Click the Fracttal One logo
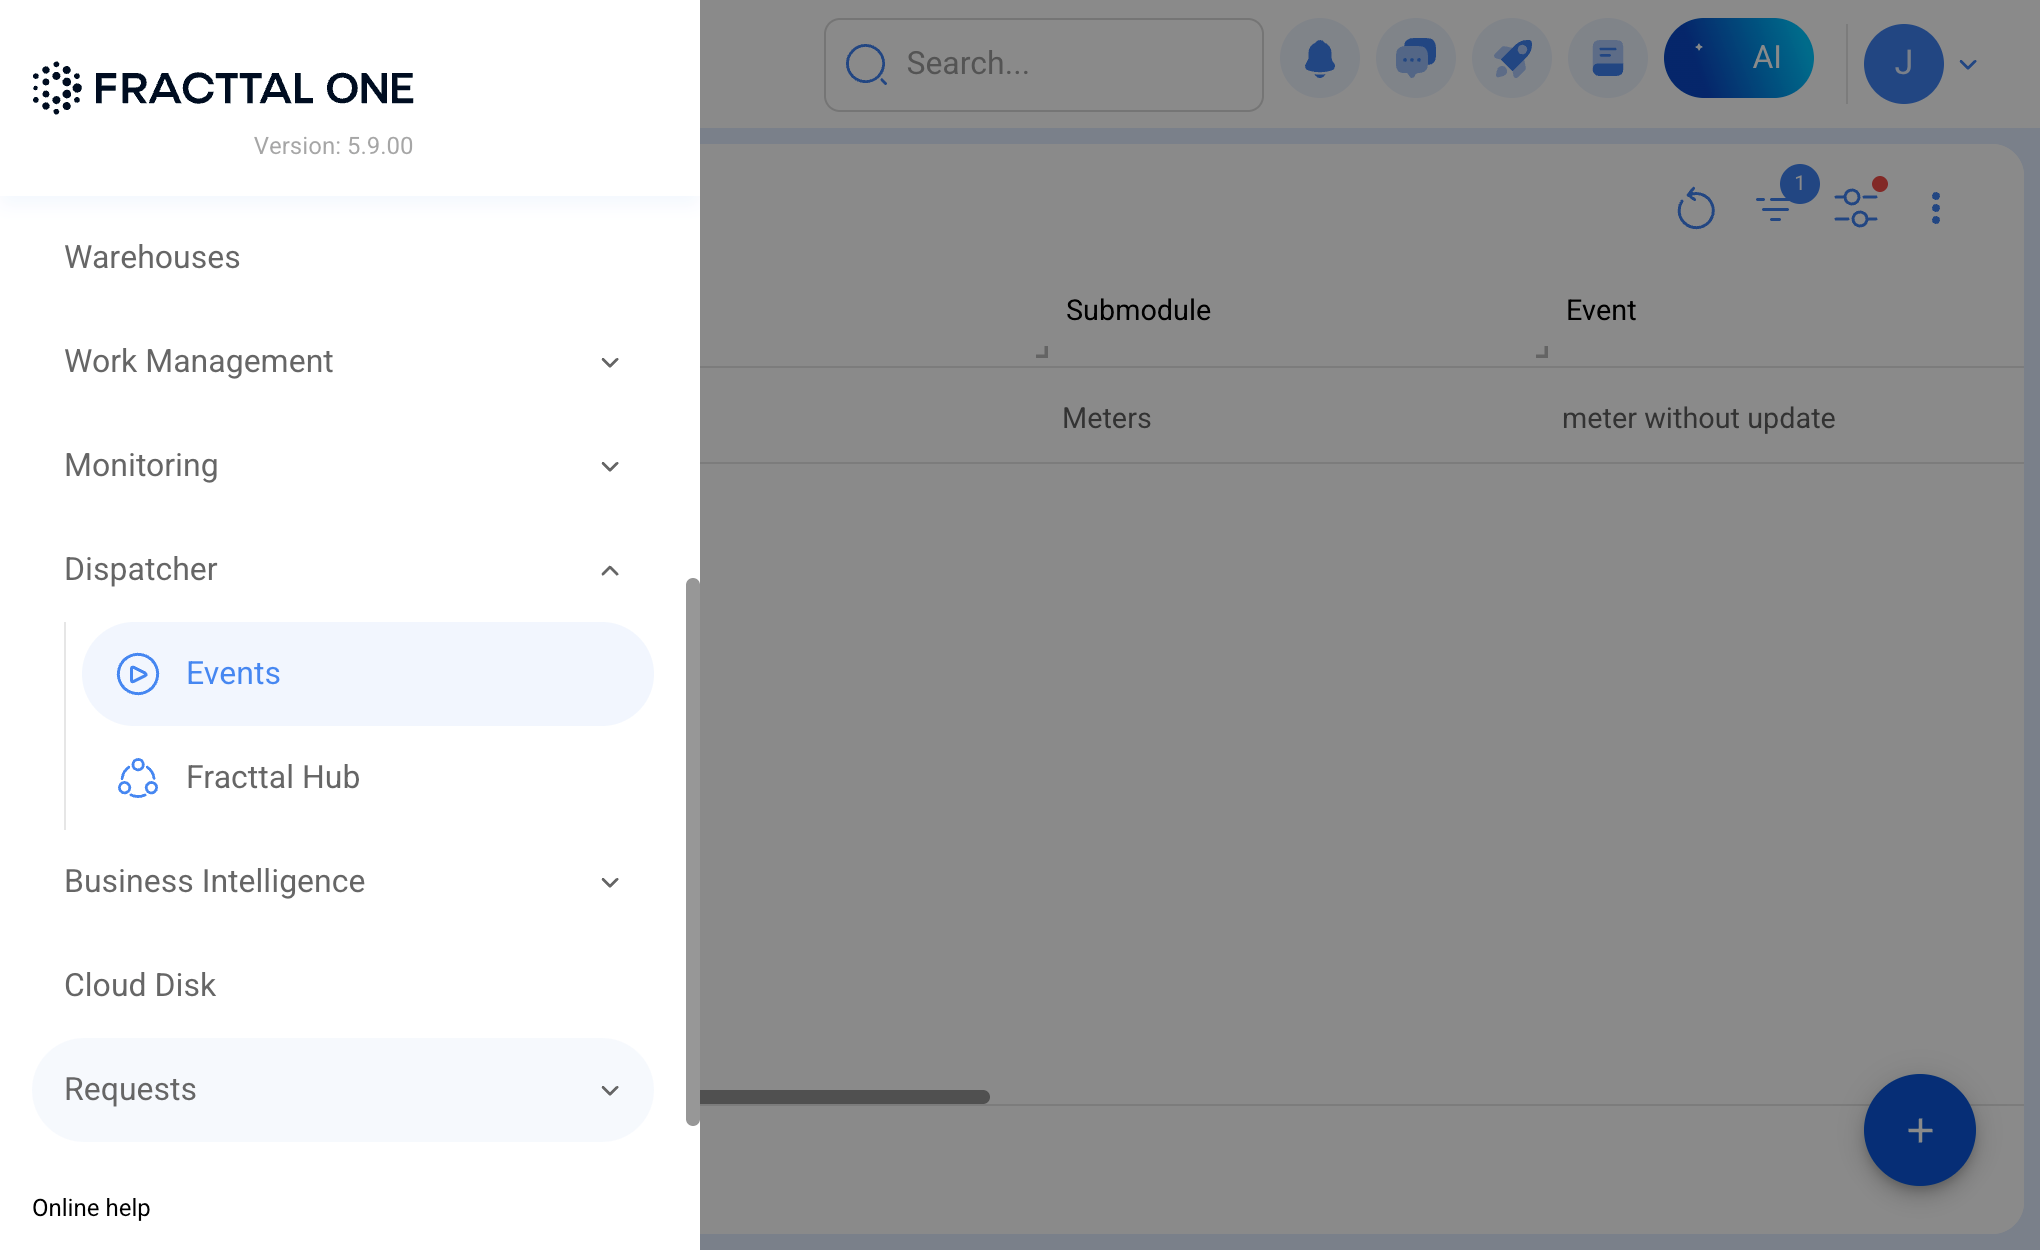 coord(223,88)
